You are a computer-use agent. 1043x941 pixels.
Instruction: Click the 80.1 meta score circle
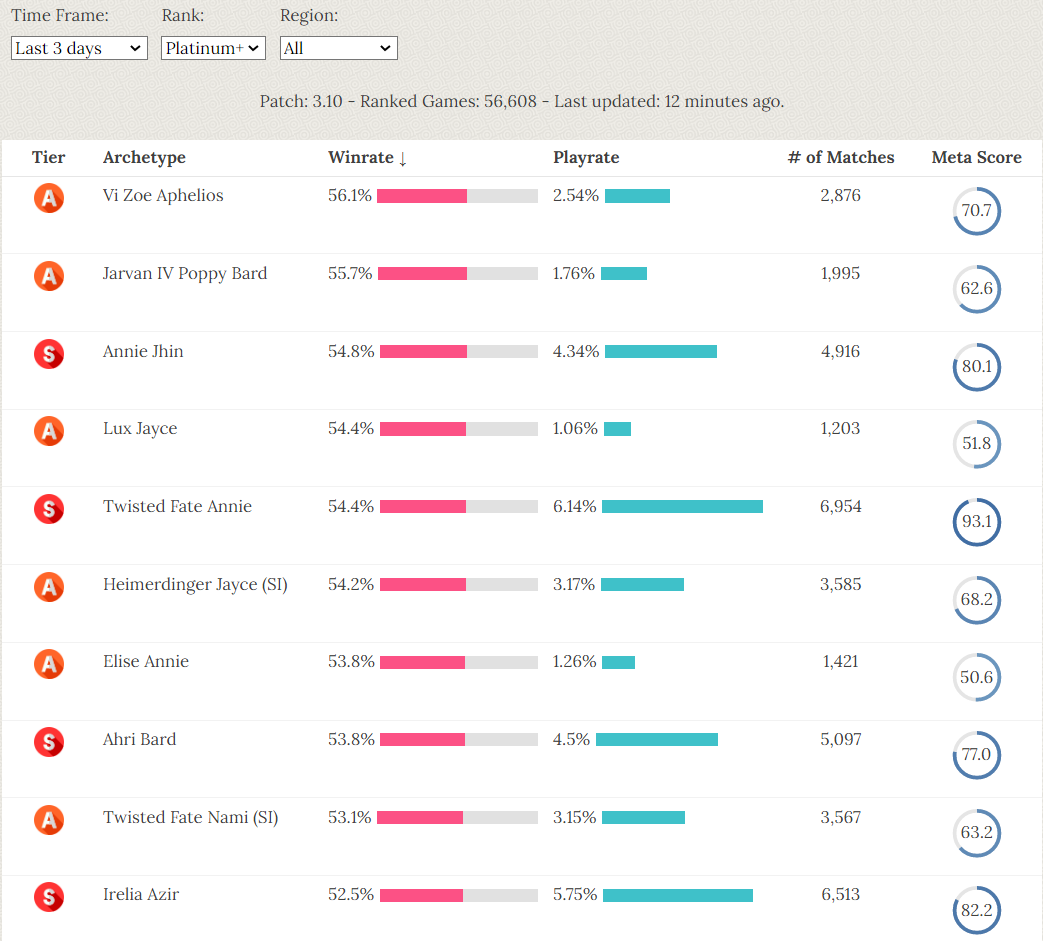point(976,366)
